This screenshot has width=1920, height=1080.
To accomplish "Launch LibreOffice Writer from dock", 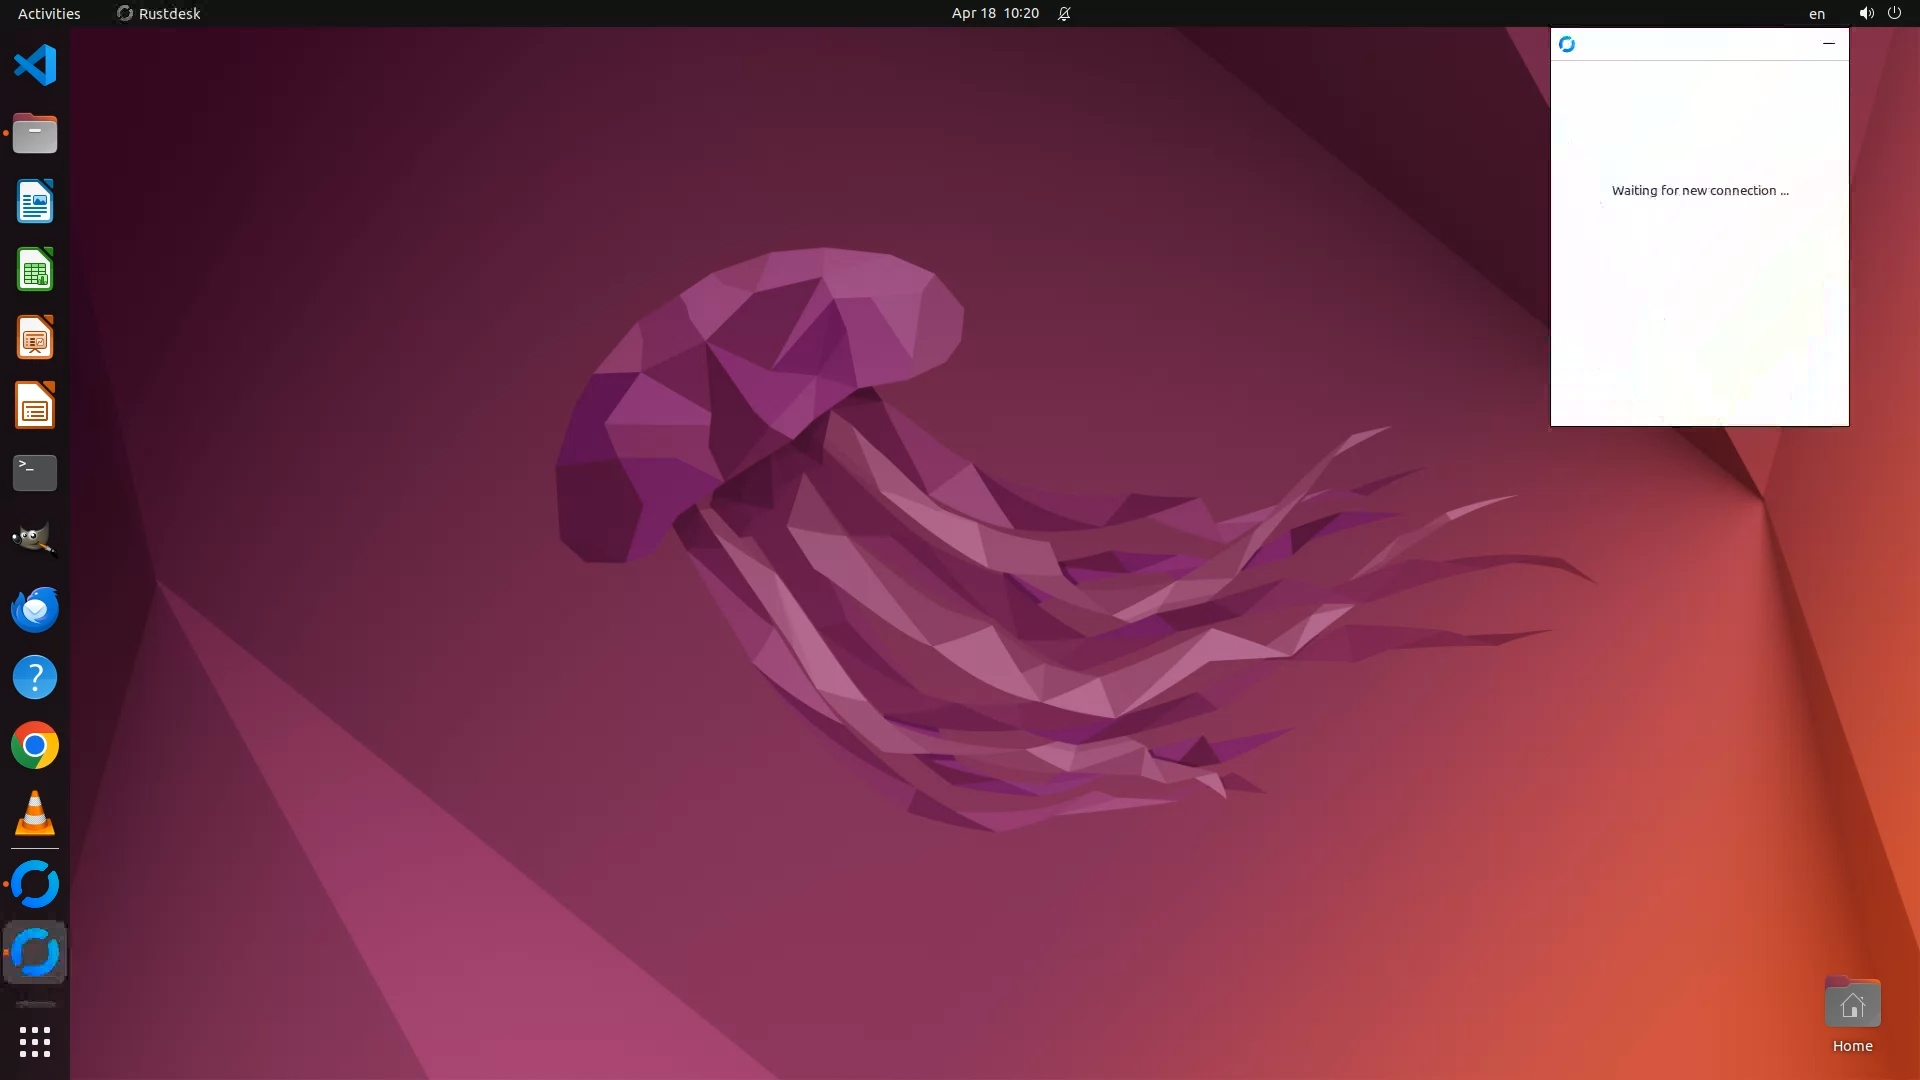I will (x=35, y=201).
